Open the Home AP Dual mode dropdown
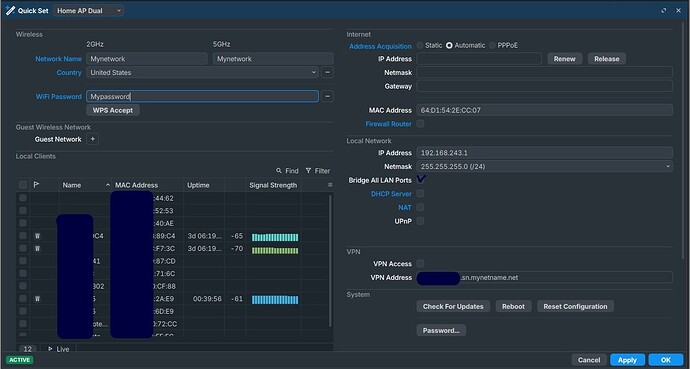690x369 pixels. 88,11
